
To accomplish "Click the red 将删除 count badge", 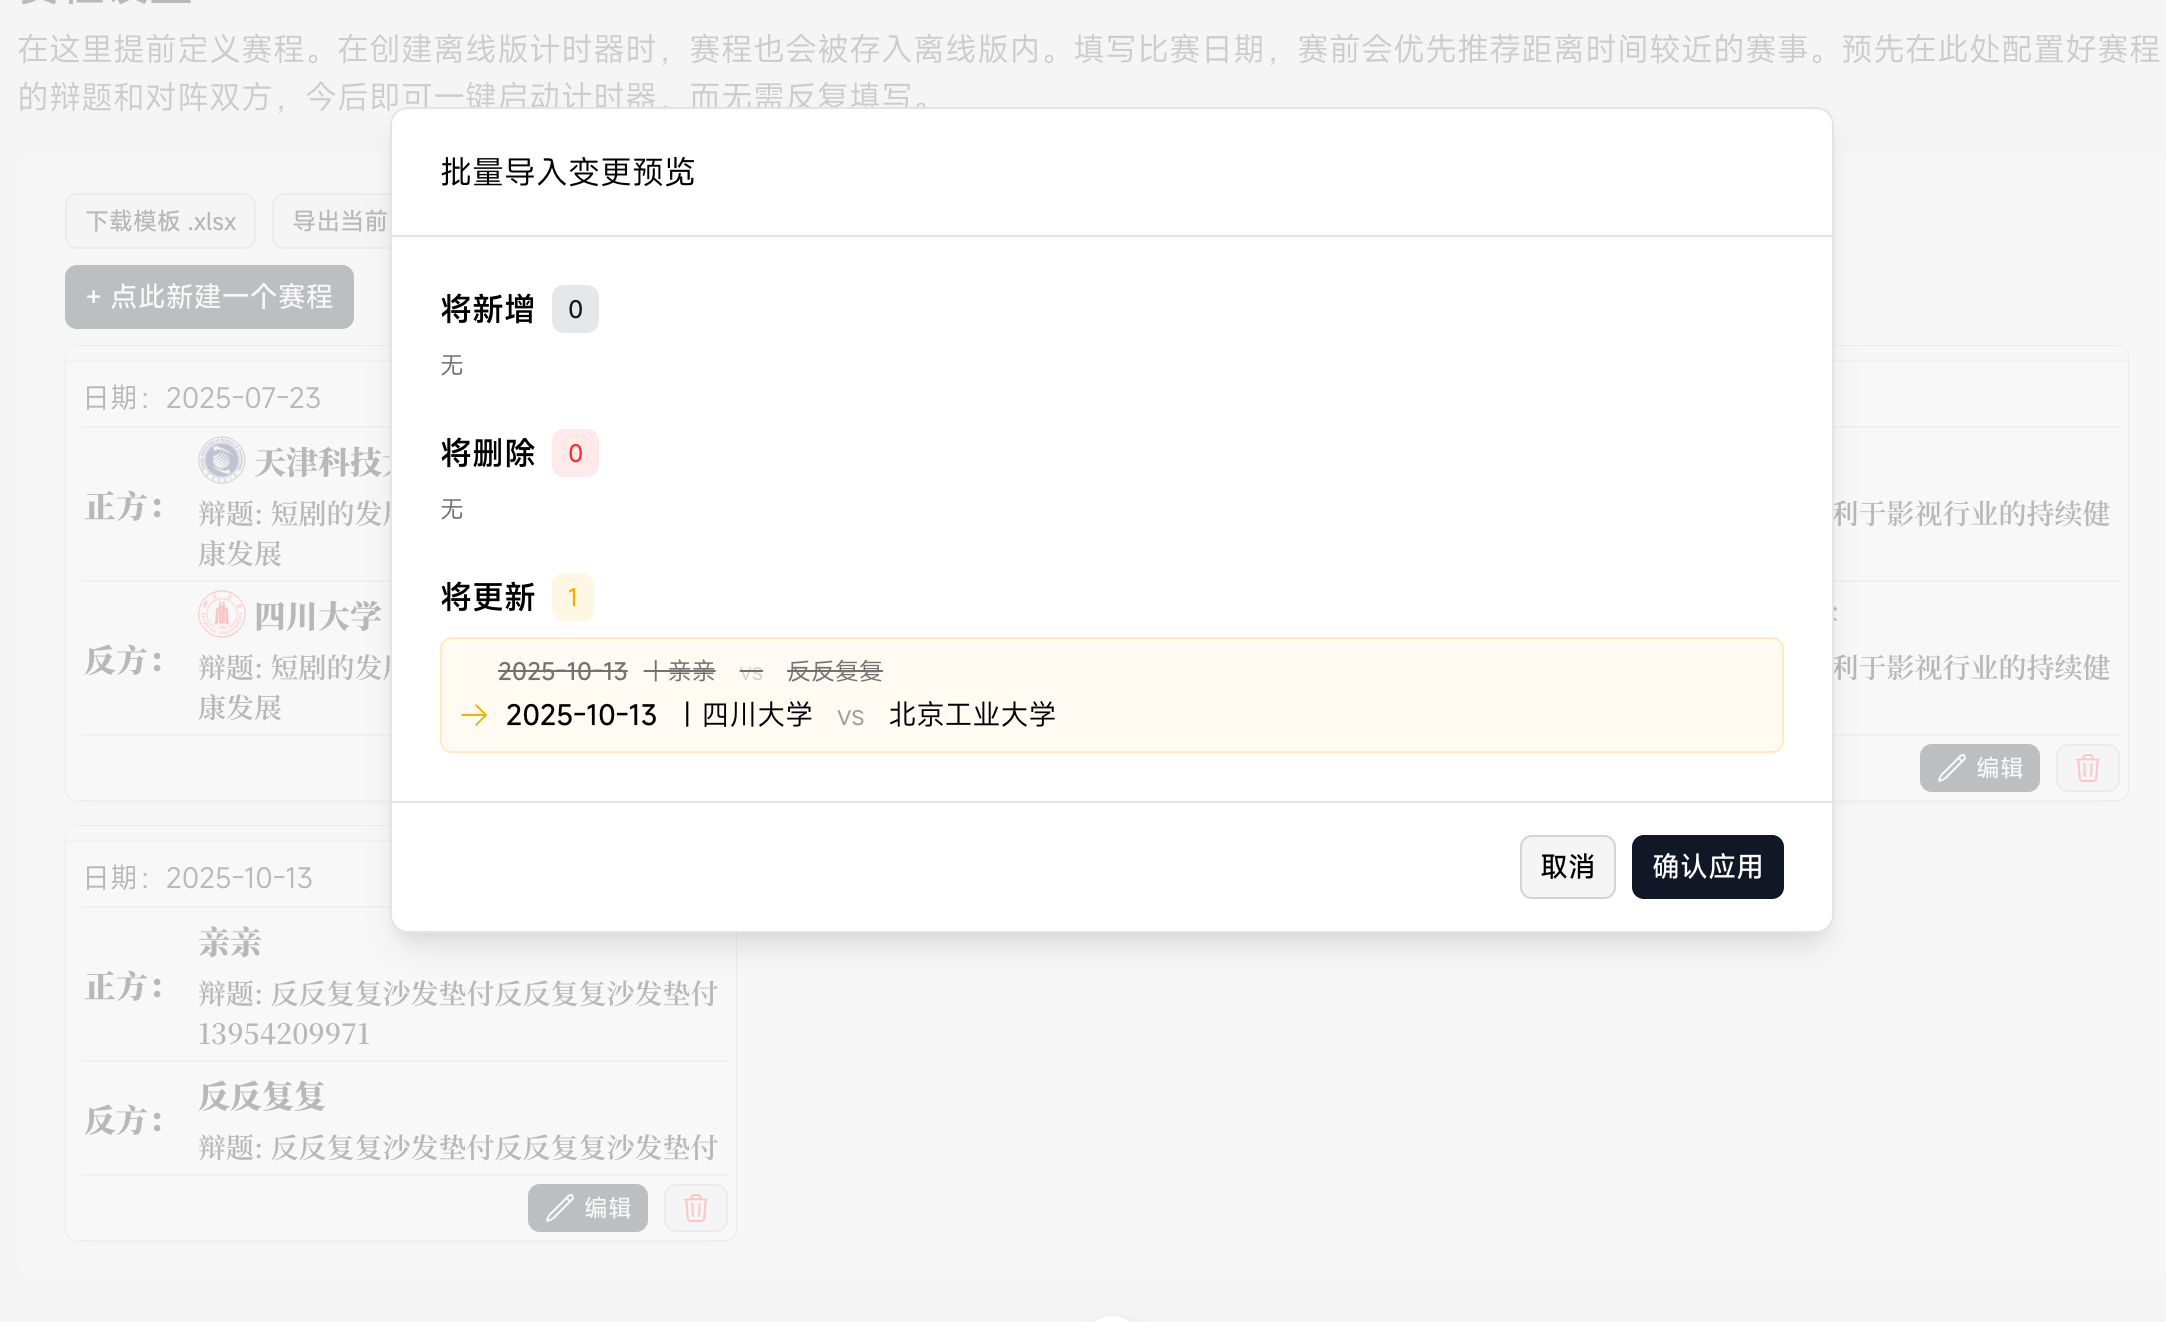I will (x=575, y=453).
